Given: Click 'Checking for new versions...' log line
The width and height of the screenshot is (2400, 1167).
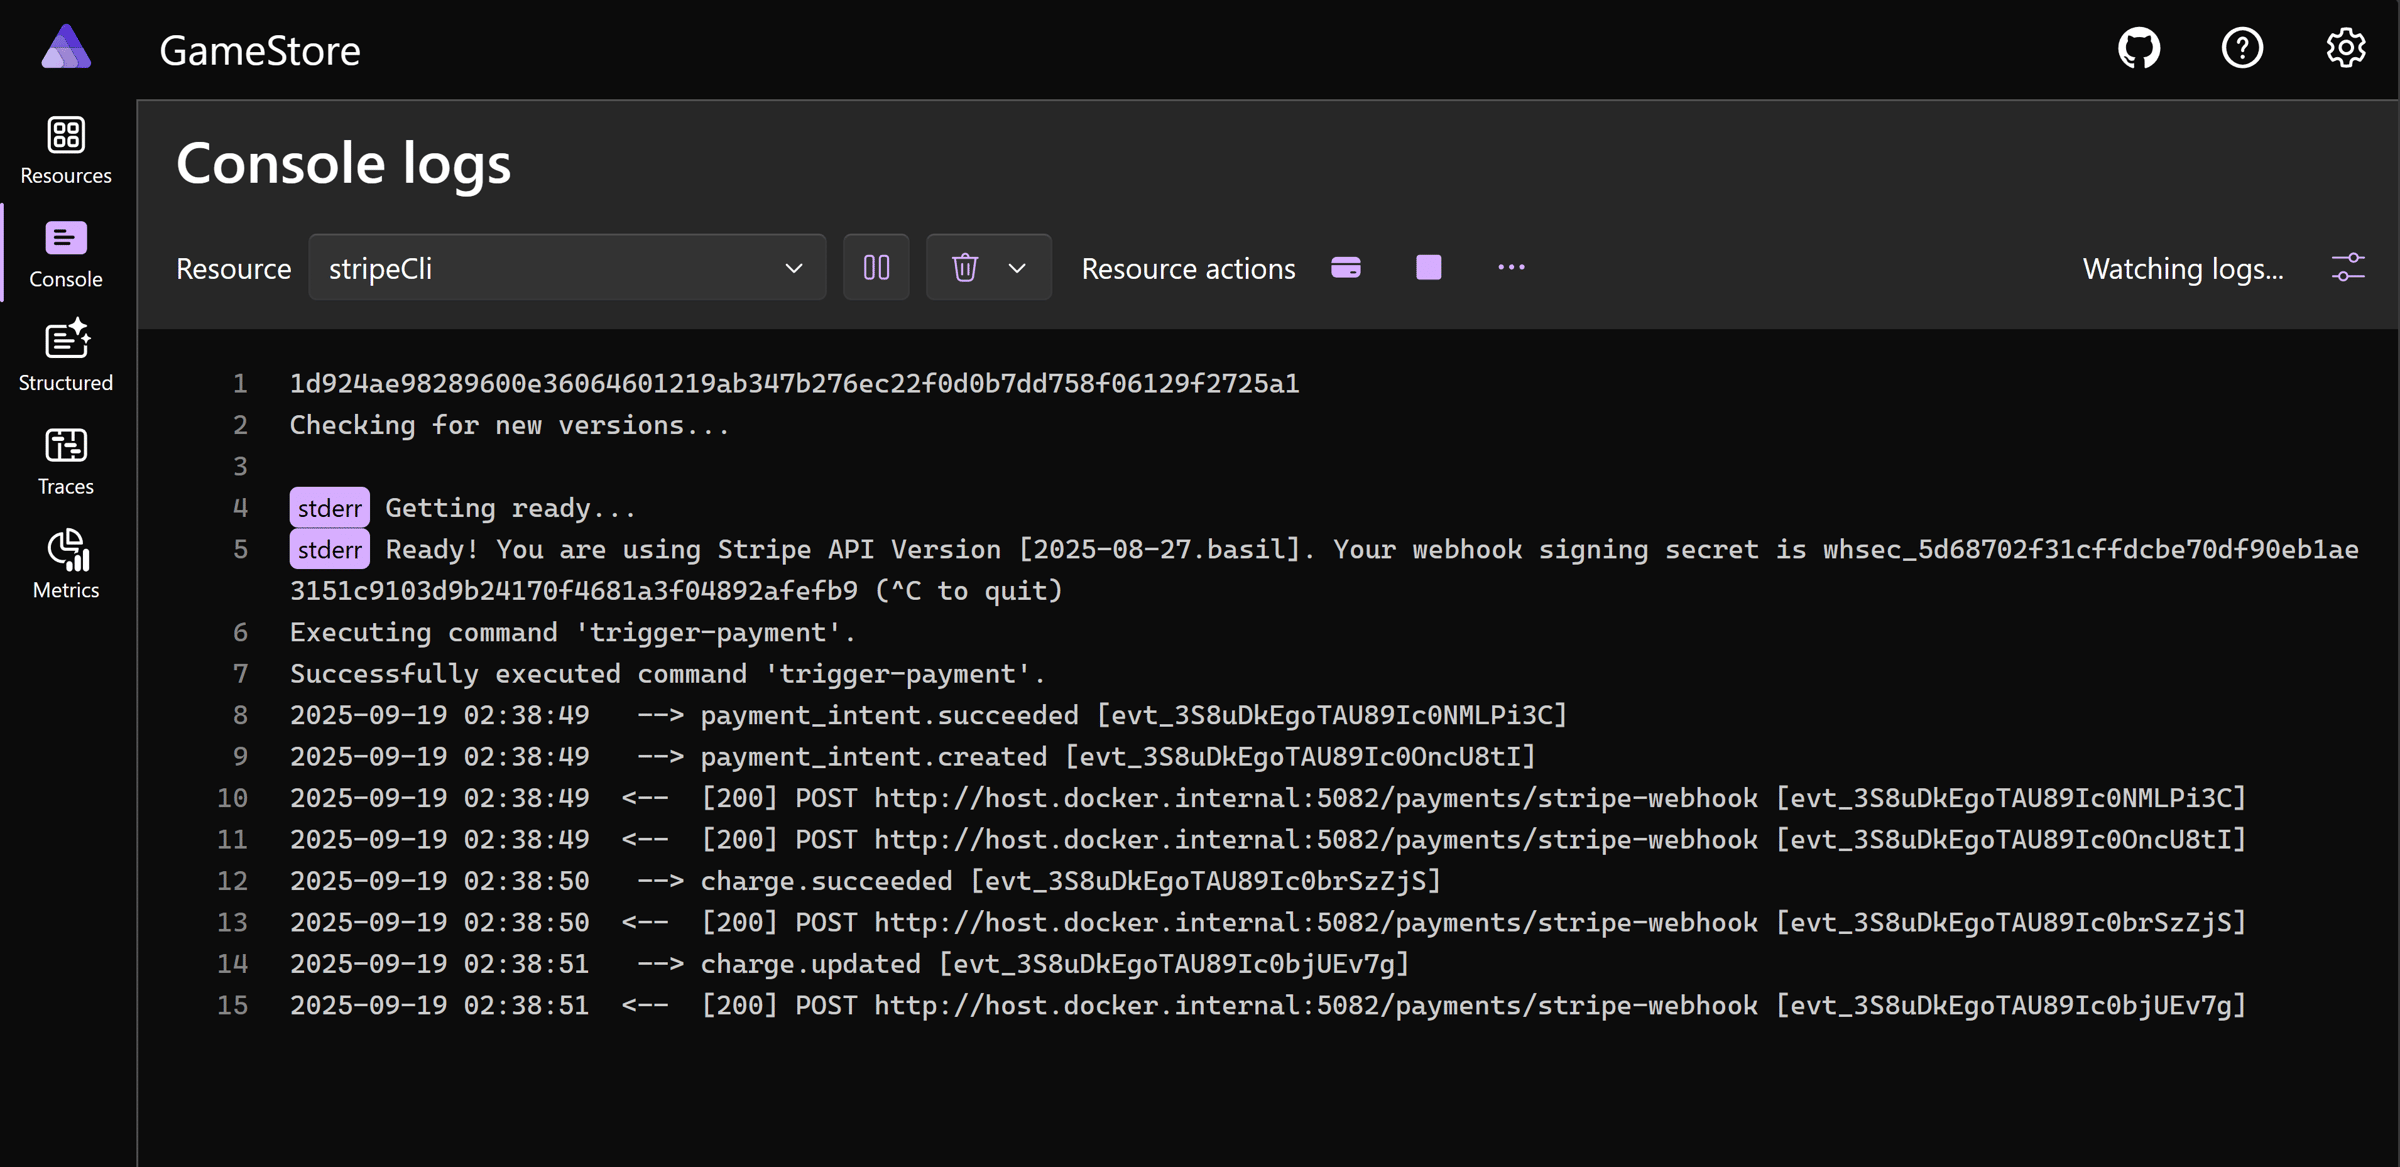Looking at the screenshot, I should click(510, 425).
